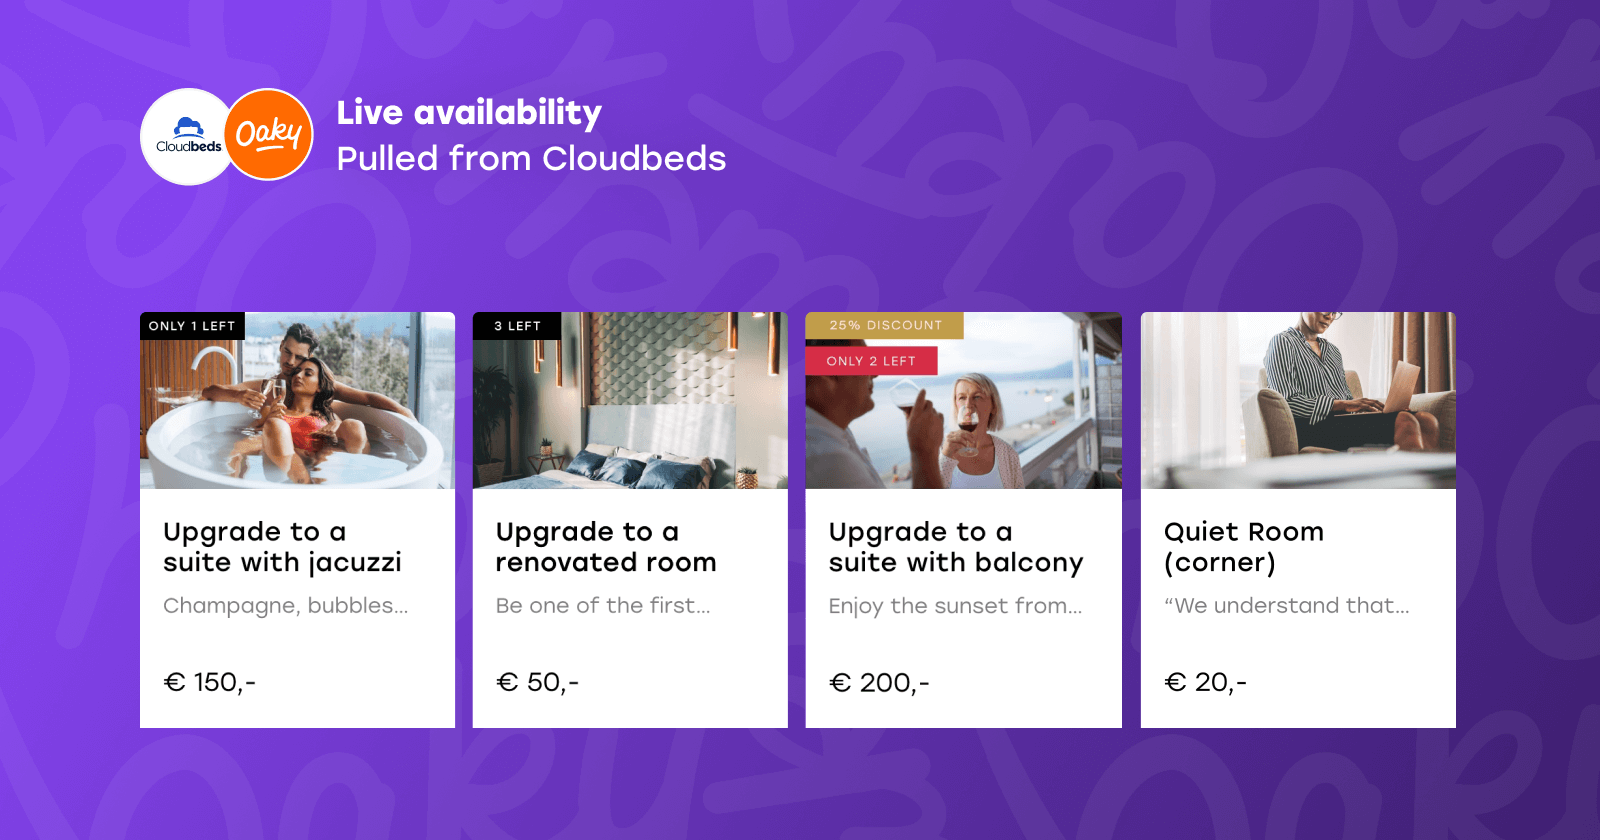Select 'Upgrade to a suite with balcony' title
The image size is (1600, 840).
pyautogui.click(x=955, y=547)
